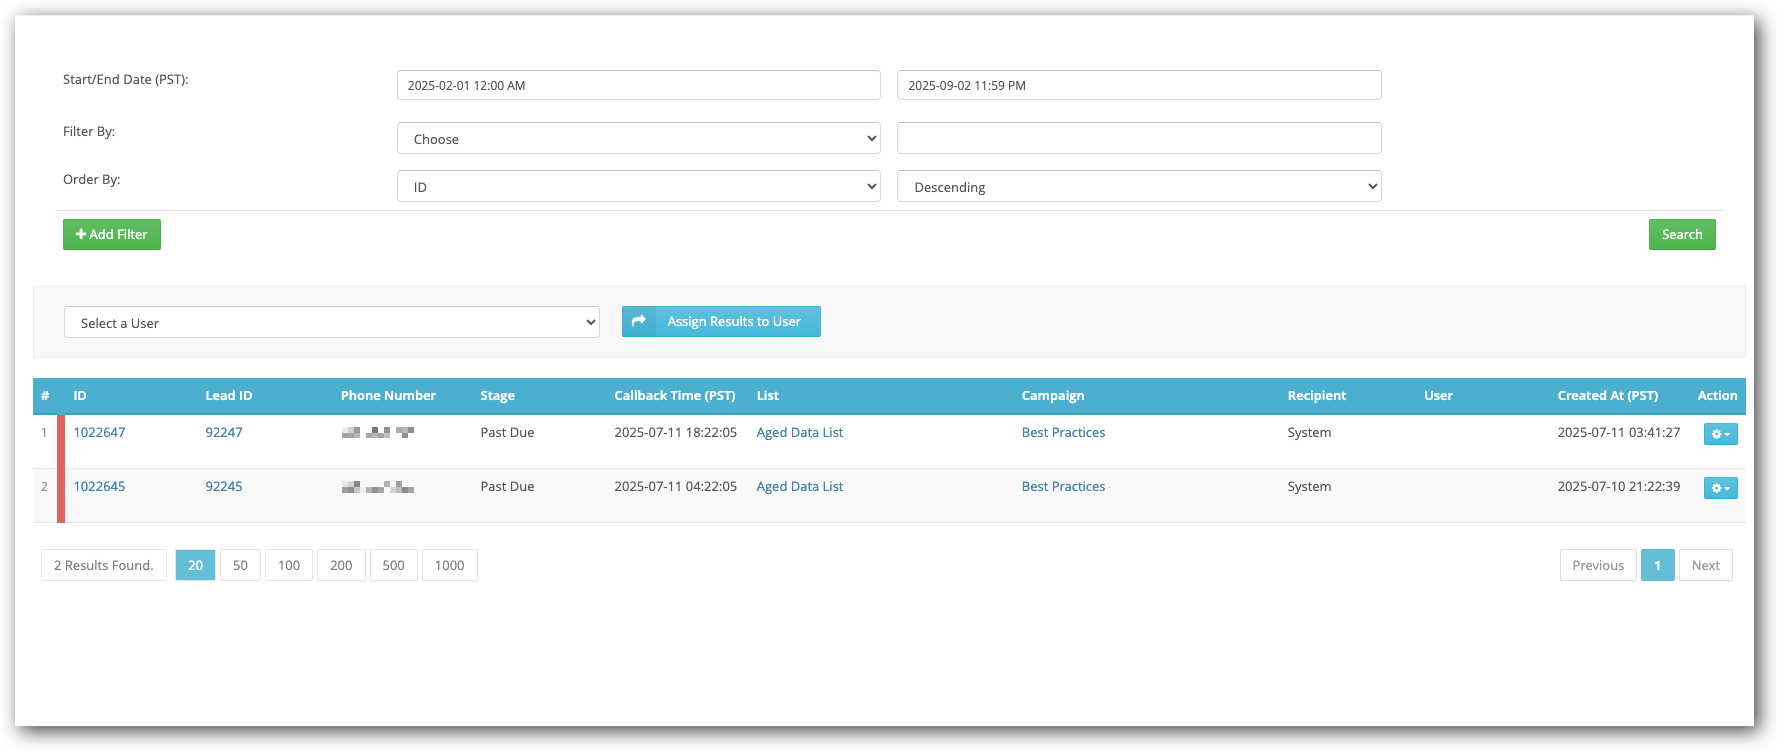Click the Previous page button

[x=1597, y=566]
